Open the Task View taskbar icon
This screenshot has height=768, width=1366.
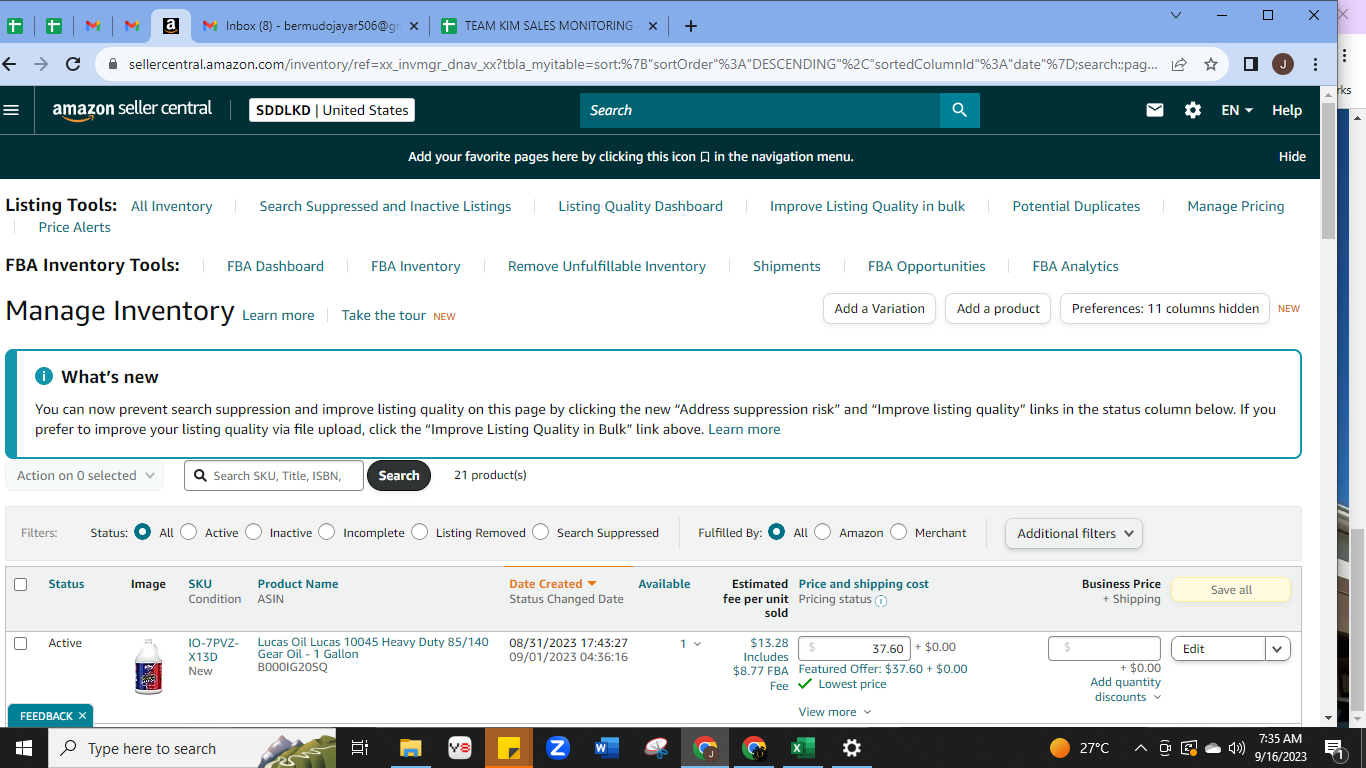361,748
